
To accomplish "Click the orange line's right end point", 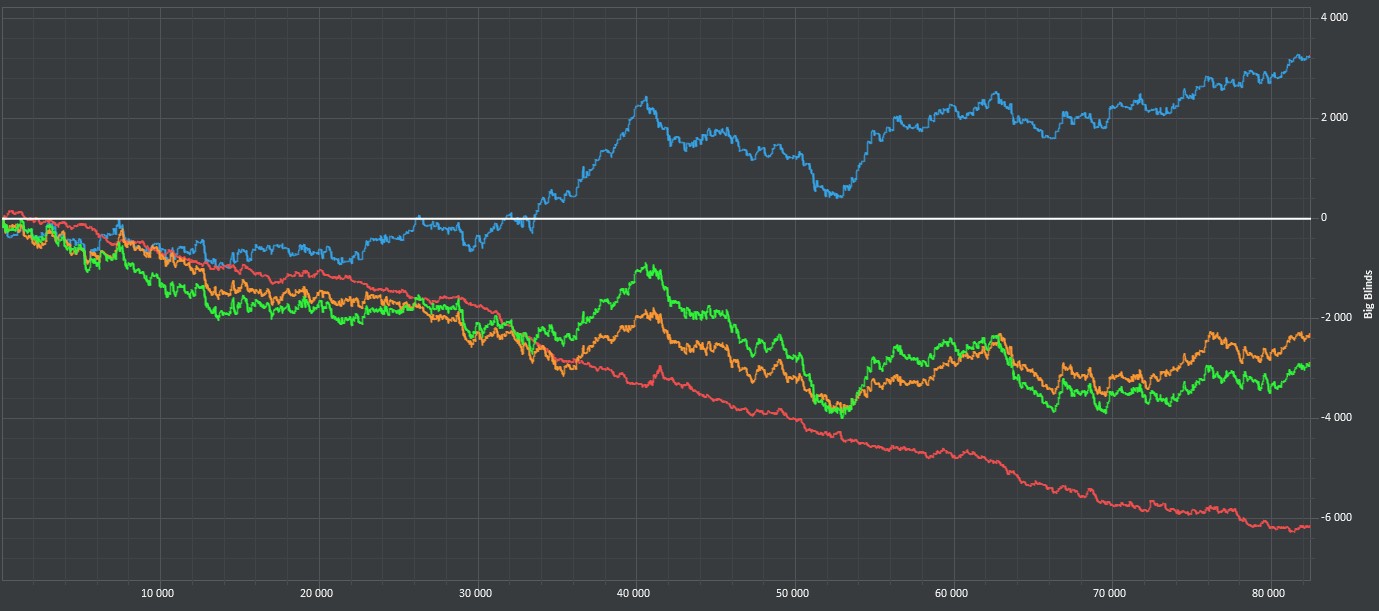I will pos(1309,335).
